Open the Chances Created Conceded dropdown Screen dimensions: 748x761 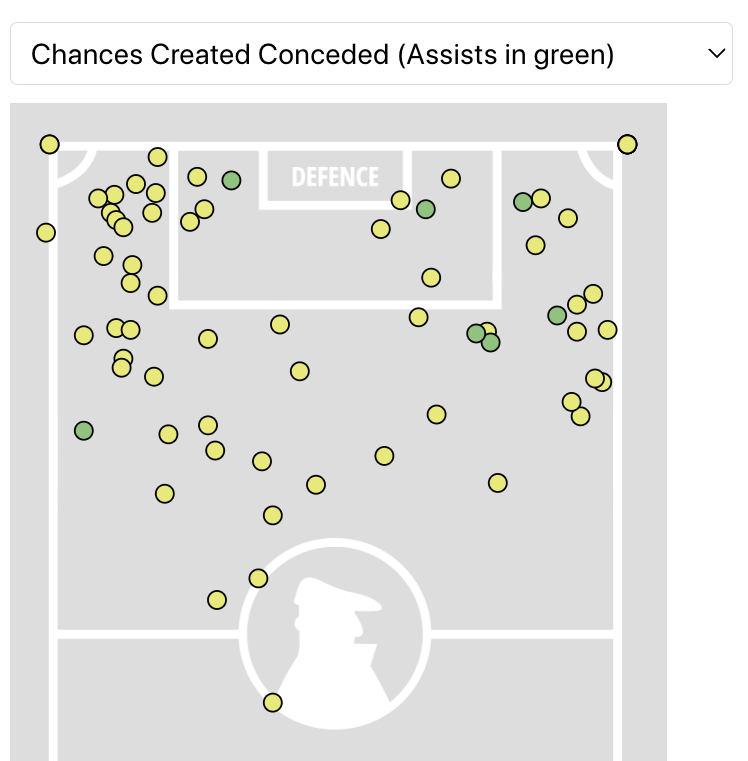point(370,54)
